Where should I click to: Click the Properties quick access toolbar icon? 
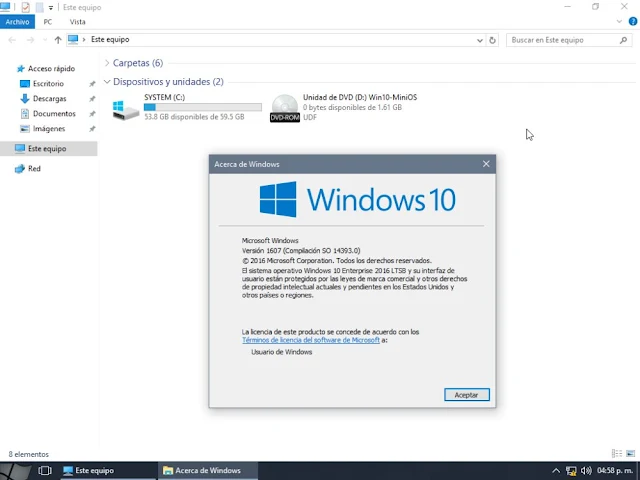click(25, 7)
